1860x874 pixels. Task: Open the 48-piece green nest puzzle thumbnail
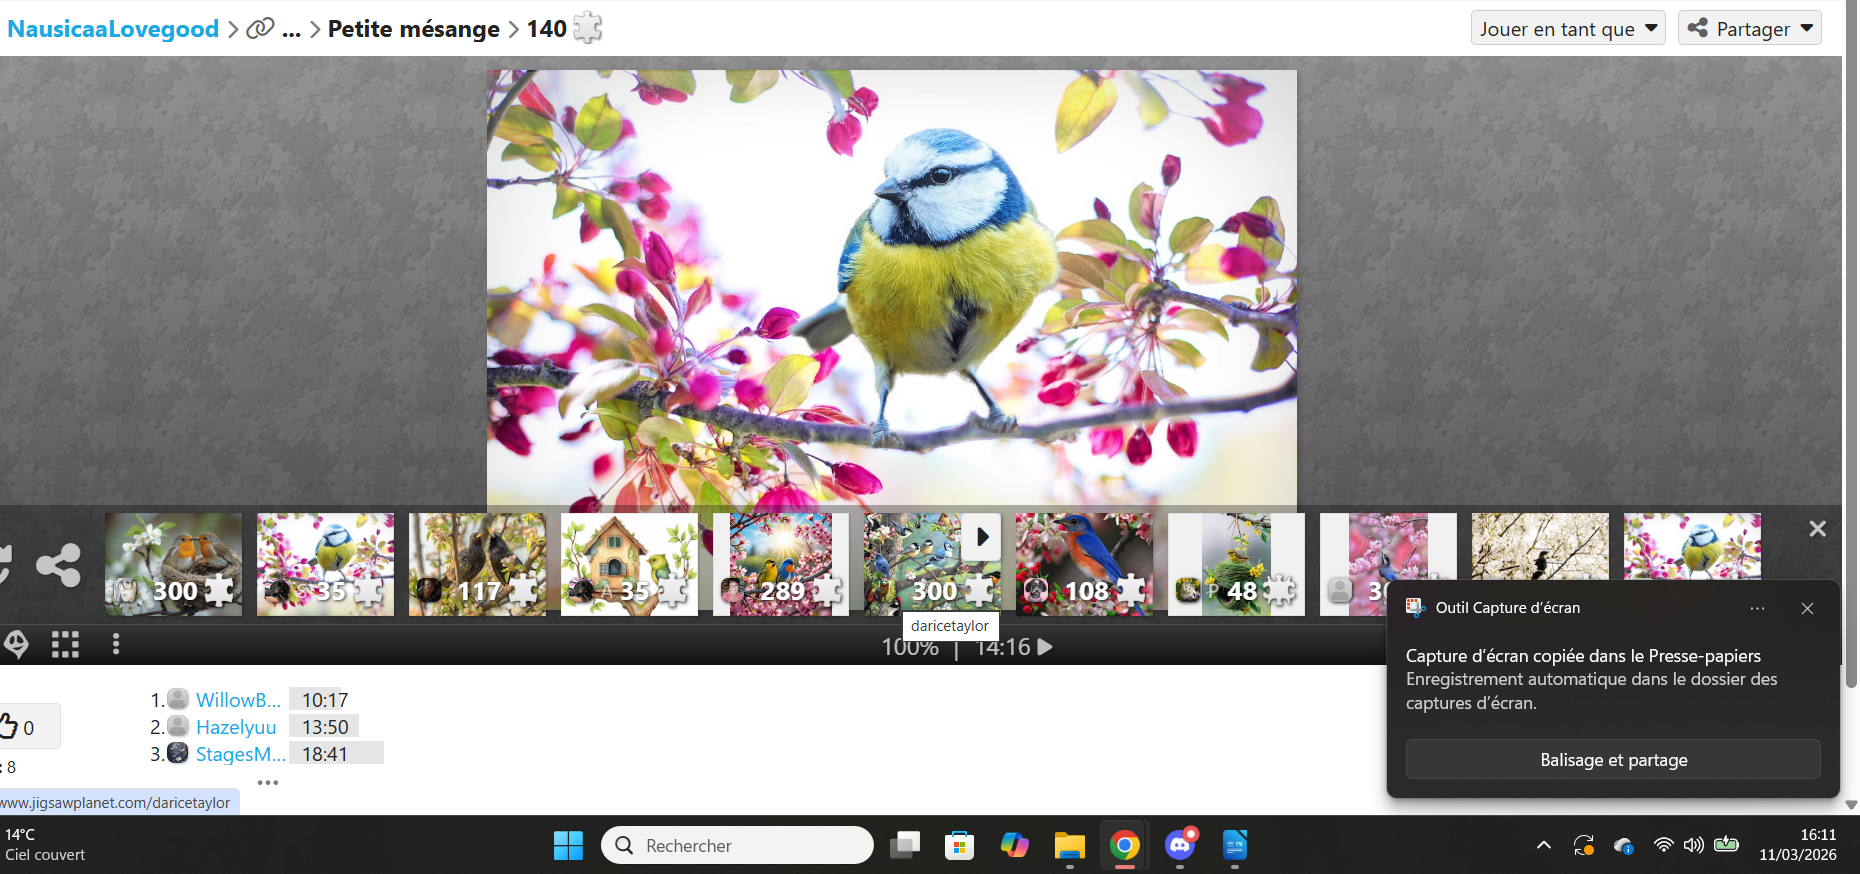coord(1238,564)
